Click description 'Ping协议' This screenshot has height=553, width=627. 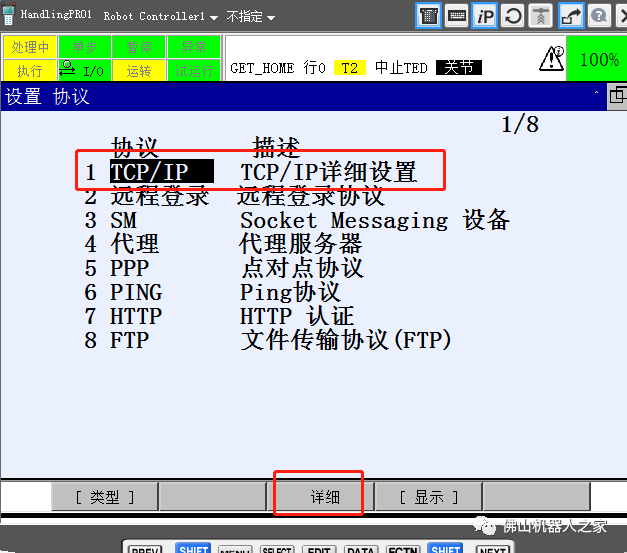coord(290,292)
